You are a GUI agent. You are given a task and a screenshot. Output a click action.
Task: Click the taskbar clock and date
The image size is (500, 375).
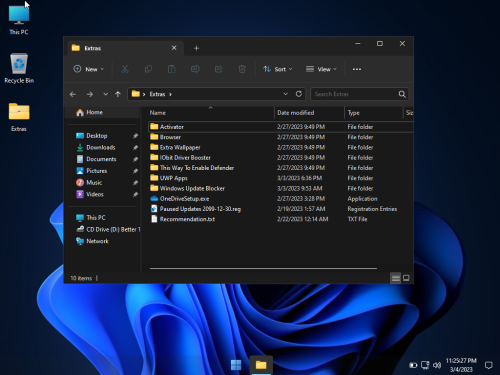coord(461,365)
